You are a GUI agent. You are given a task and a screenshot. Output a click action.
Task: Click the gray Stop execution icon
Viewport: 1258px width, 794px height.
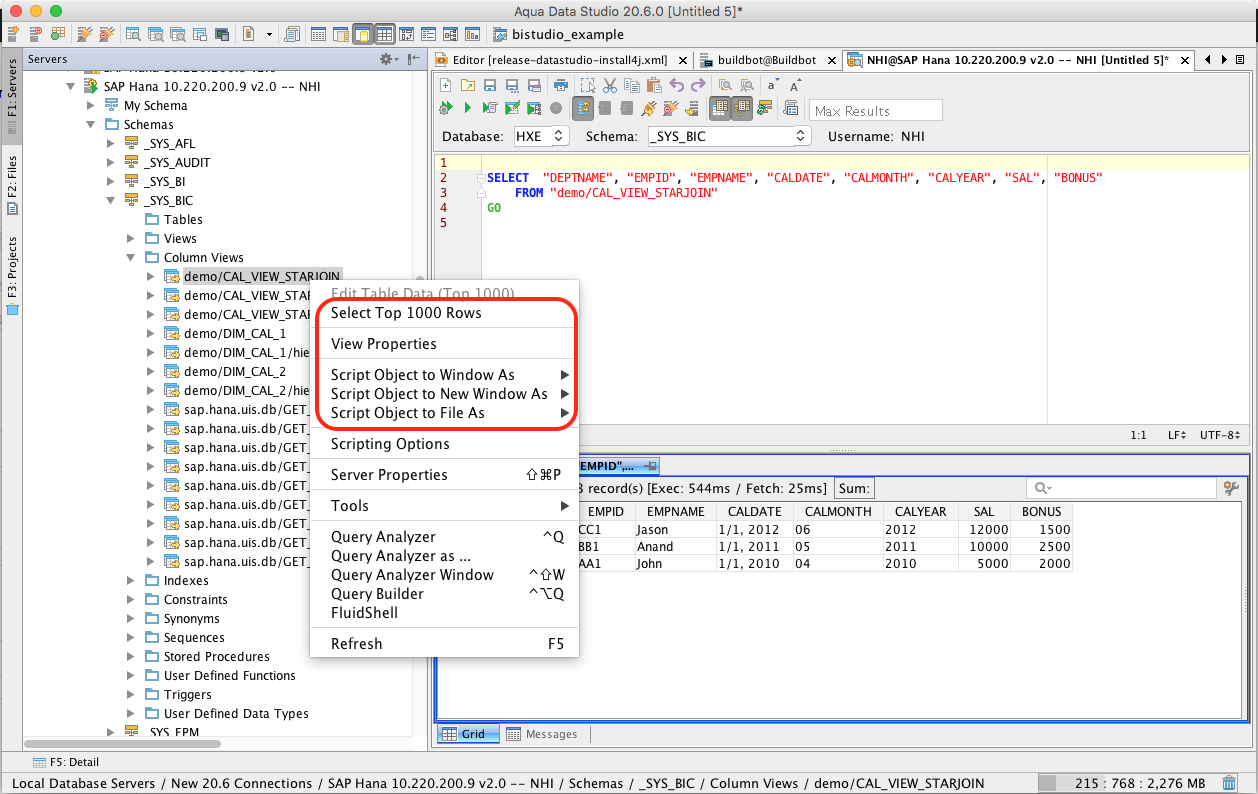click(556, 108)
